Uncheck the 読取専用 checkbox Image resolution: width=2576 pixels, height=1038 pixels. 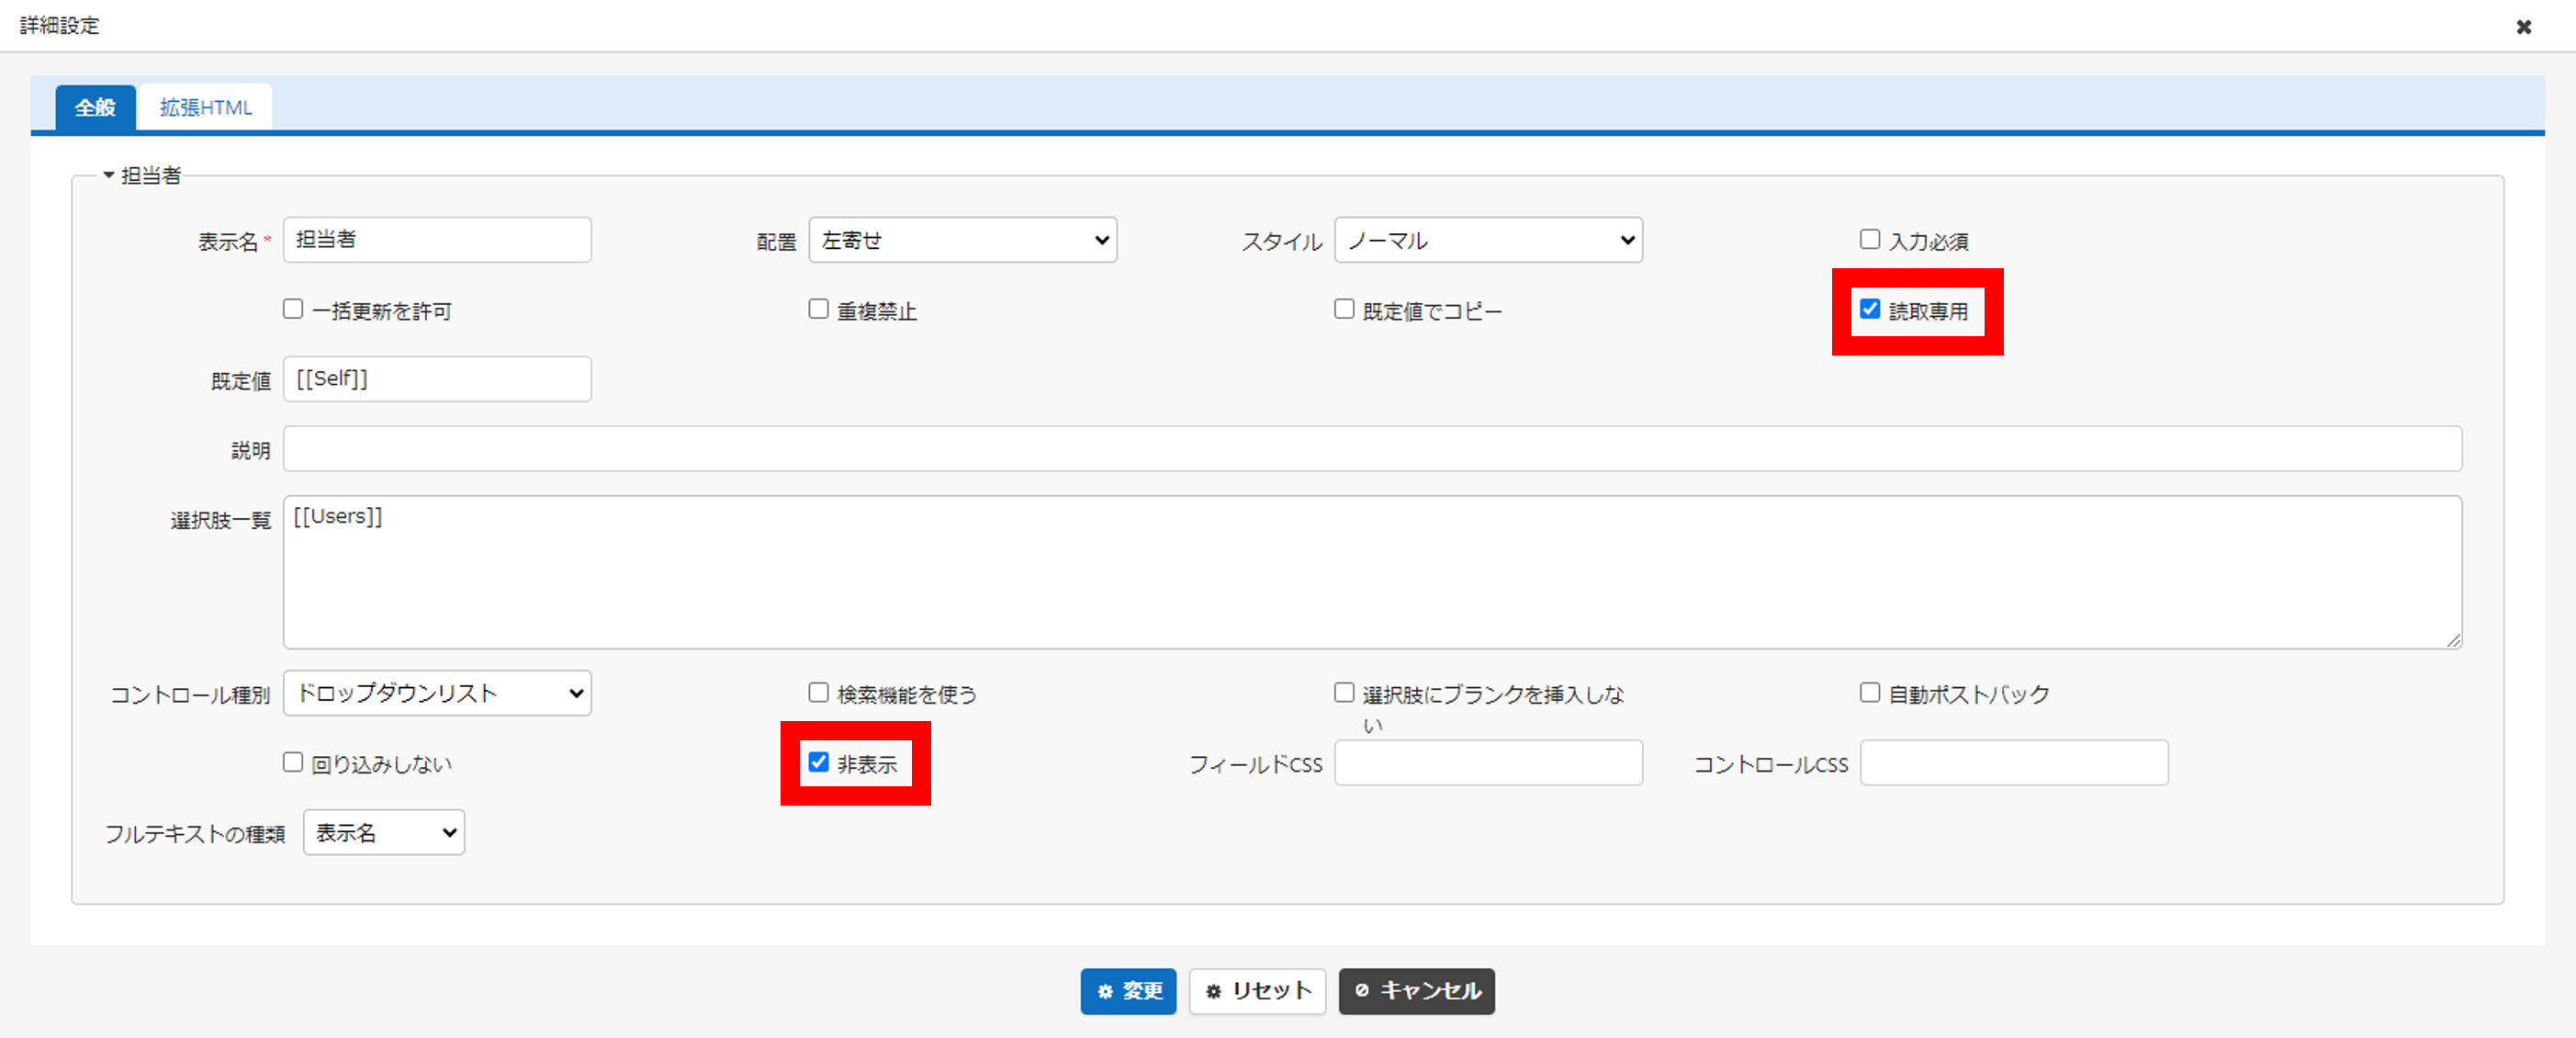click(1869, 309)
